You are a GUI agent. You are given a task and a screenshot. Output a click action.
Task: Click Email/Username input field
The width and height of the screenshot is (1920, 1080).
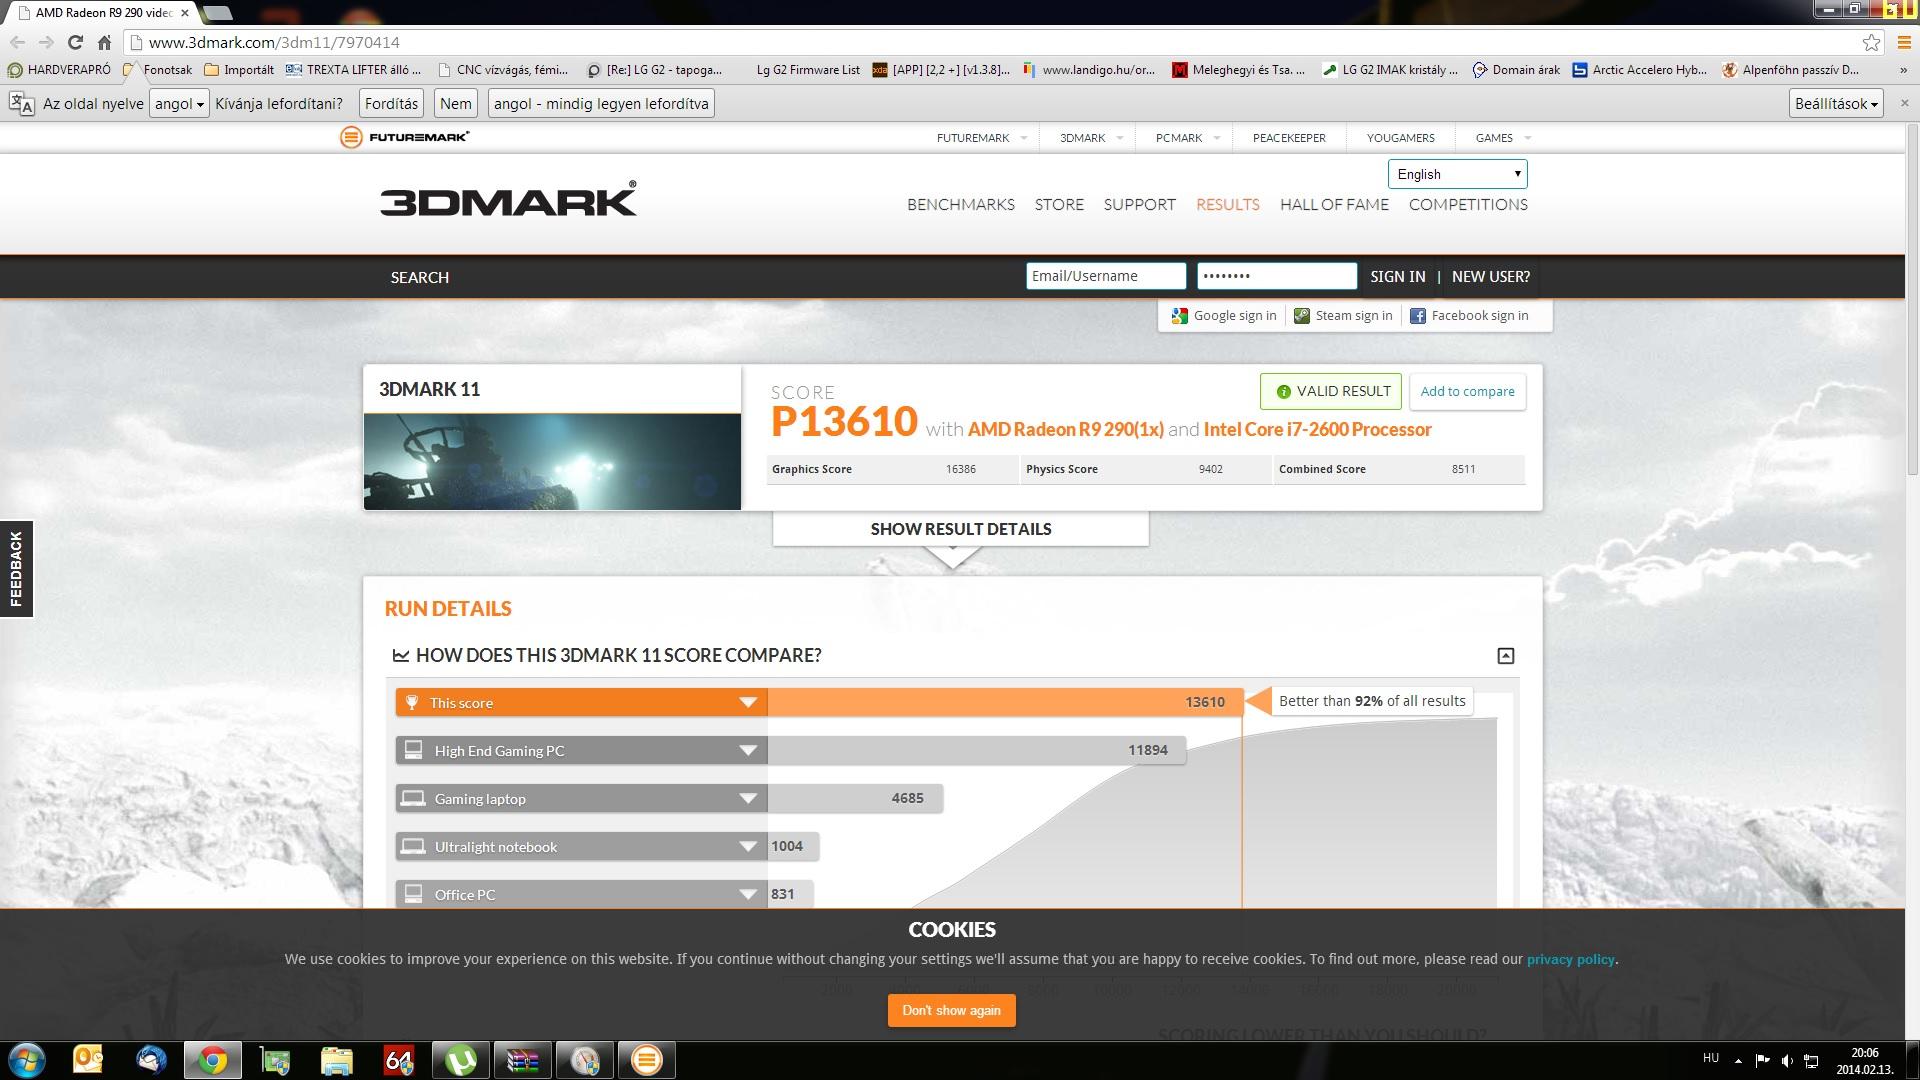click(1106, 276)
